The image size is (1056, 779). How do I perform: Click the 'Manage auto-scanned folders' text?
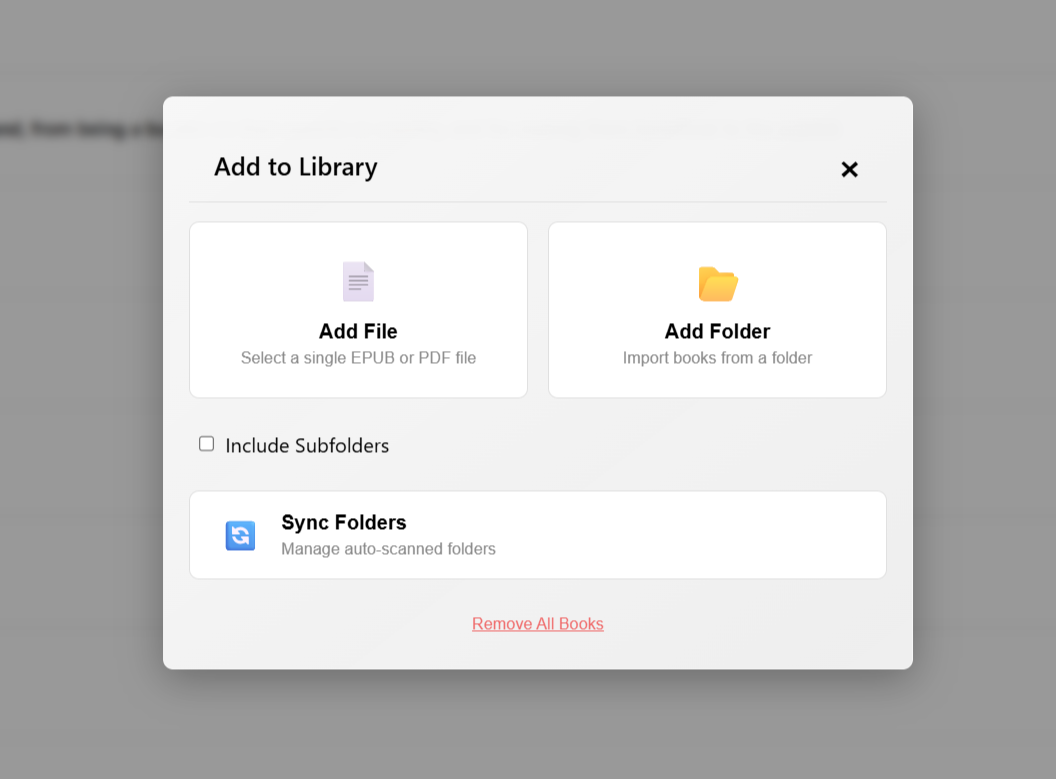coord(388,549)
